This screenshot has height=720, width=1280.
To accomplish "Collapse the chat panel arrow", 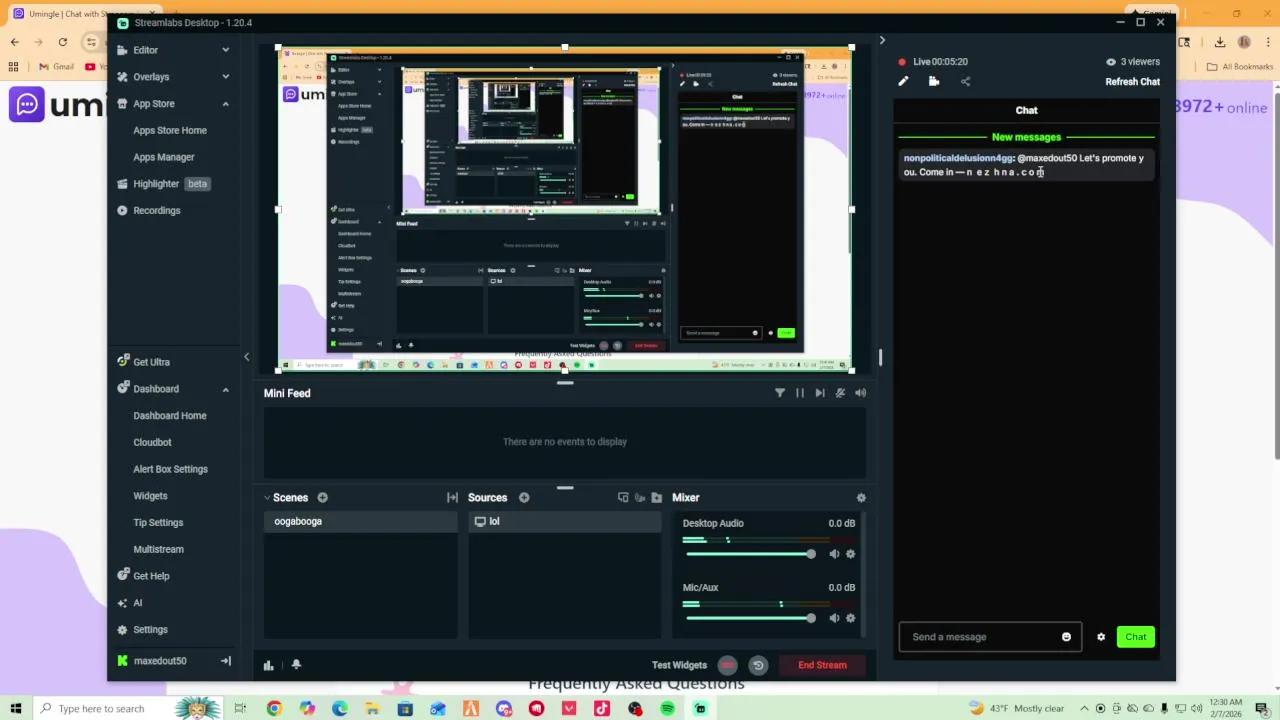I will pos(882,40).
